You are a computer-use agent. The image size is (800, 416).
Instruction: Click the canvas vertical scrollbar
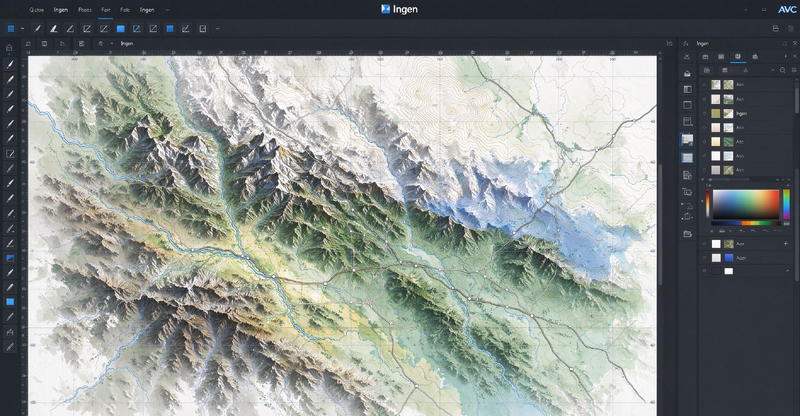(660, 225)
